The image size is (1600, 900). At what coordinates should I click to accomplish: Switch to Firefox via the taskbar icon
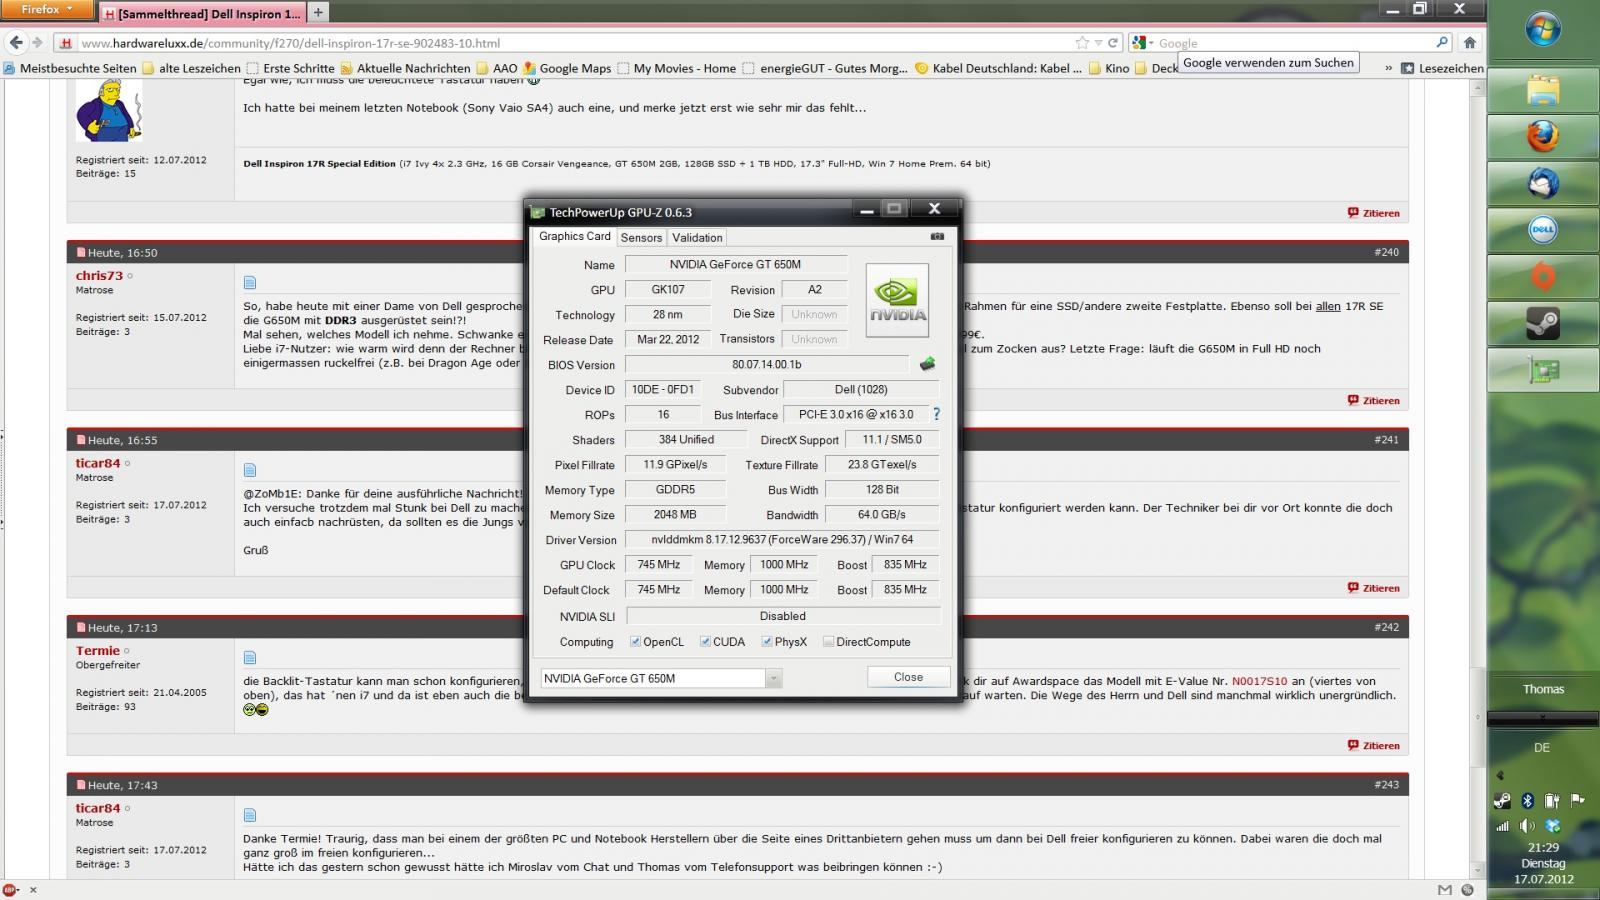coord(1543,136)
